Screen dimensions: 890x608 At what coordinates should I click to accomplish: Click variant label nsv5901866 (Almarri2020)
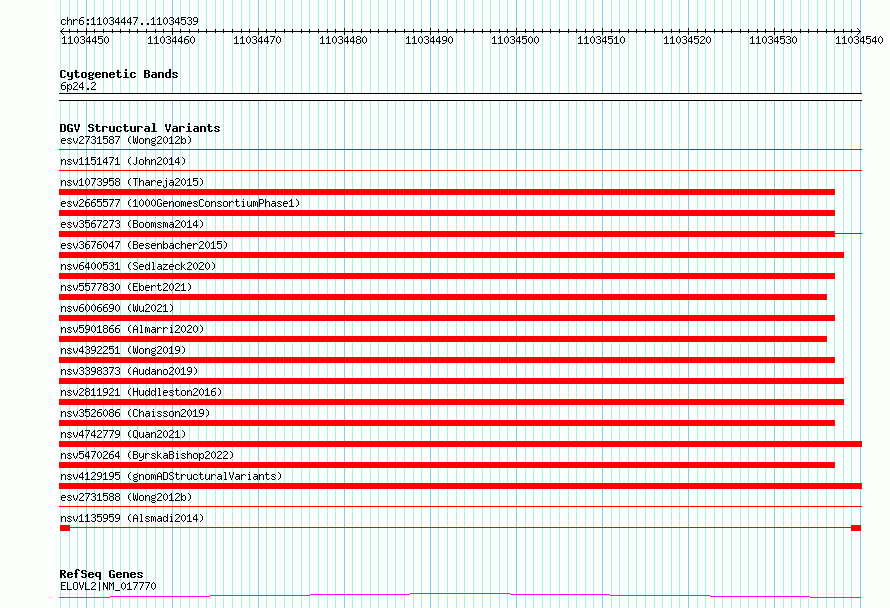[x=132, y=329]
